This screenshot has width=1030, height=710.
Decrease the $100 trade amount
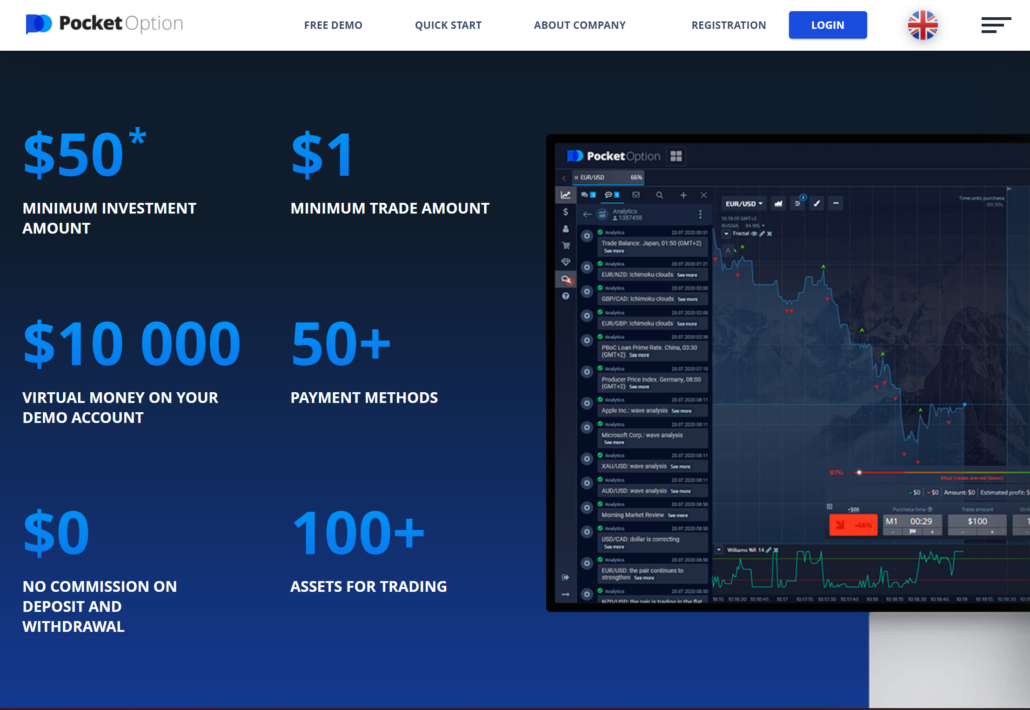pyautogui.click(x=963, y=532)
